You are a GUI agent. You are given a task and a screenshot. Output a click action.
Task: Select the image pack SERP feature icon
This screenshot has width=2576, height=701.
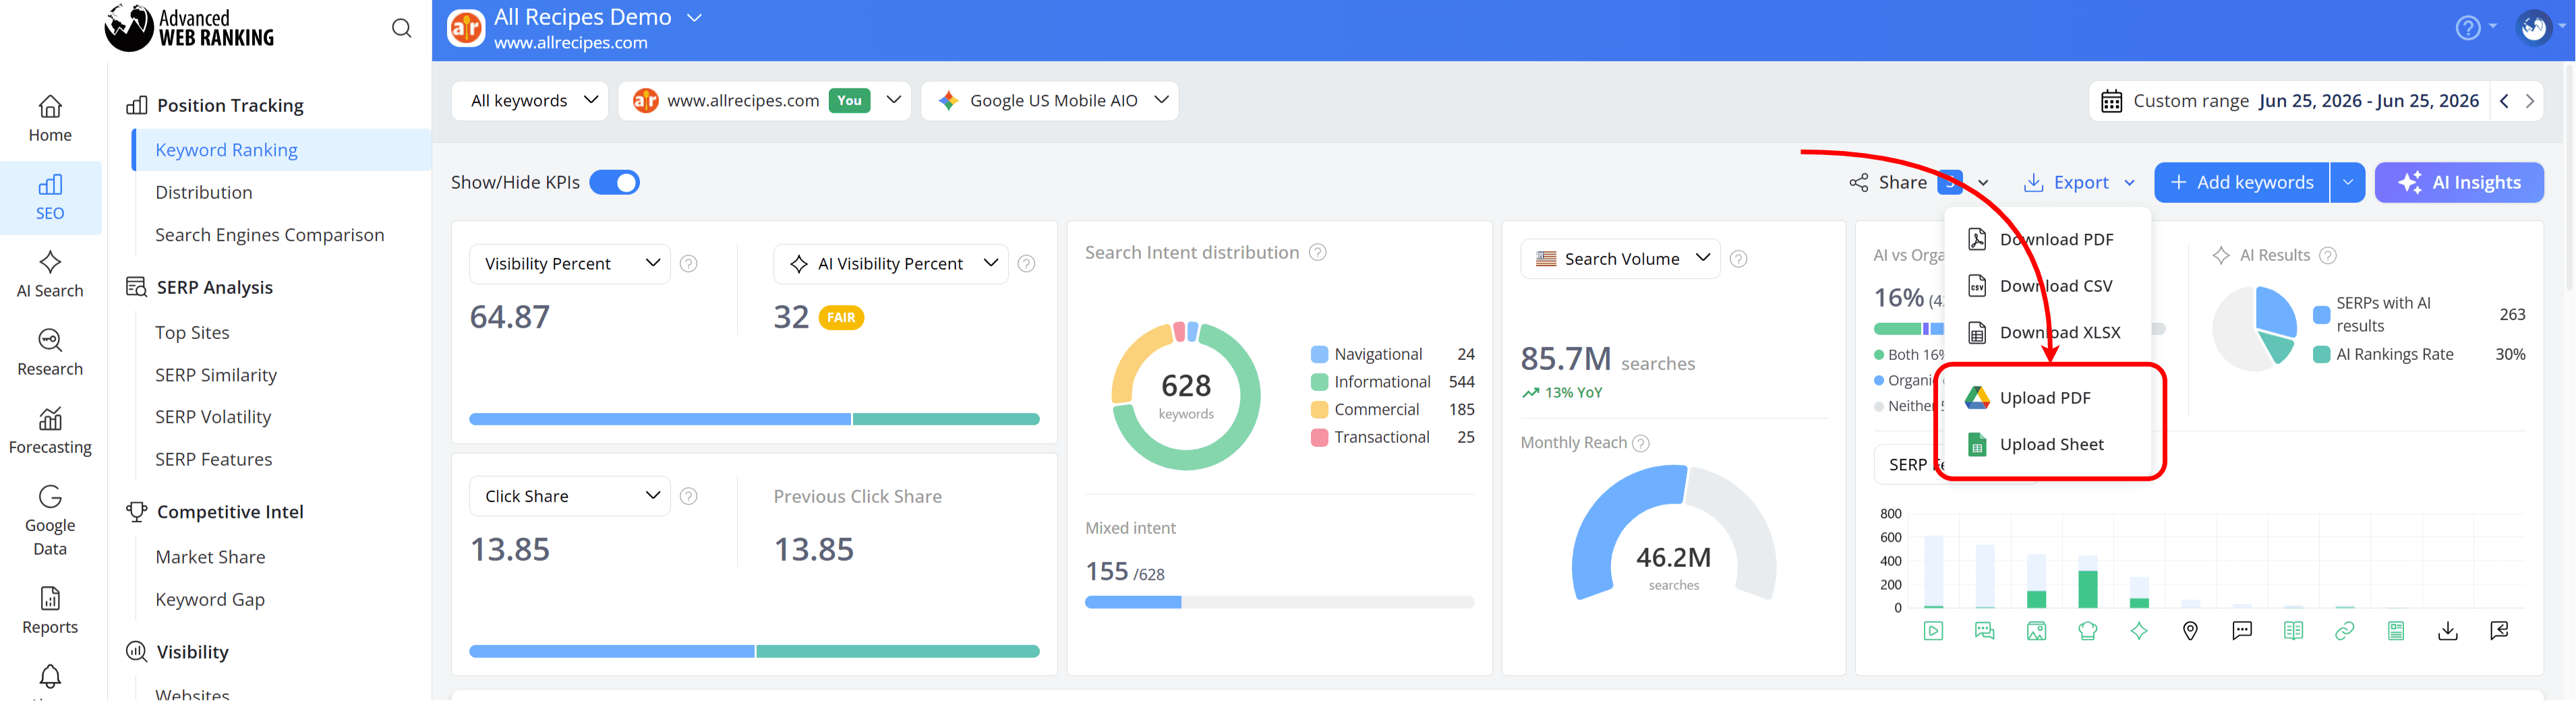click(2036, 631)
